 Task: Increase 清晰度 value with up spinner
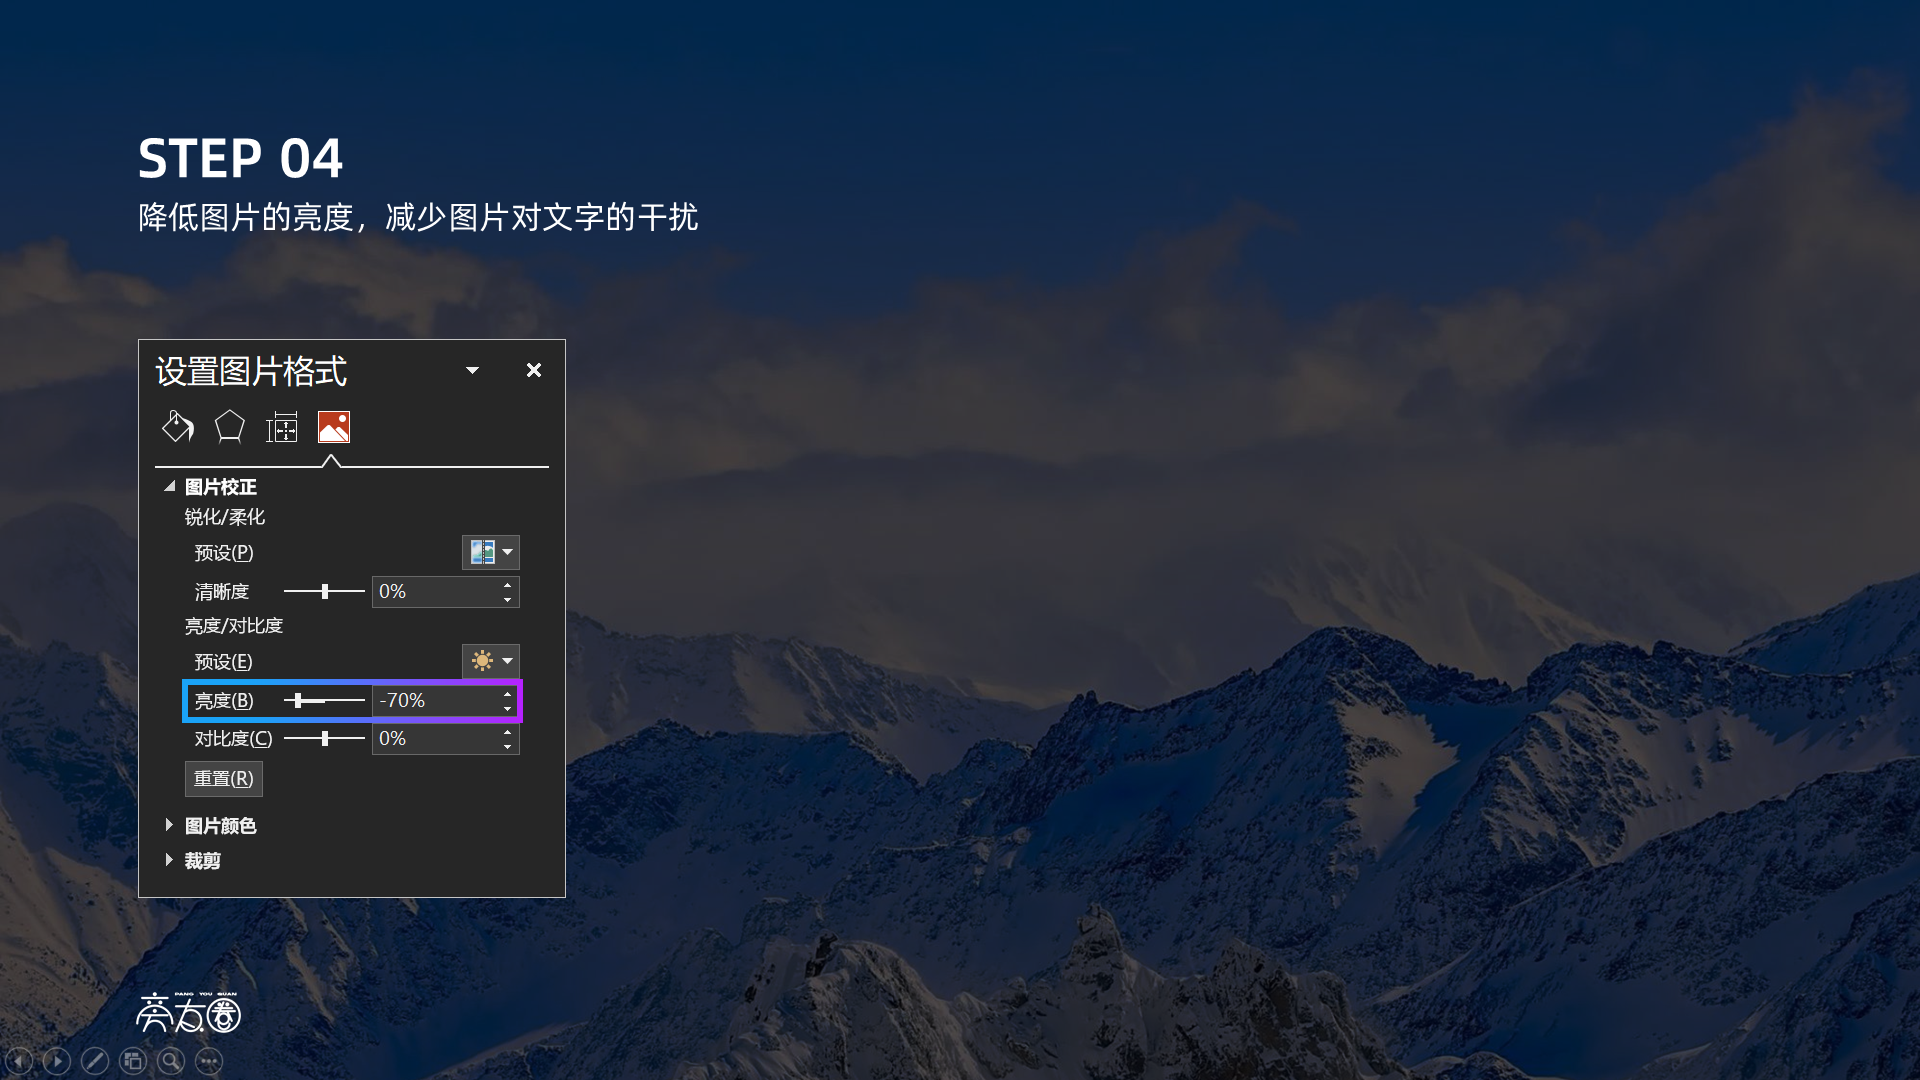coord(508,585)
